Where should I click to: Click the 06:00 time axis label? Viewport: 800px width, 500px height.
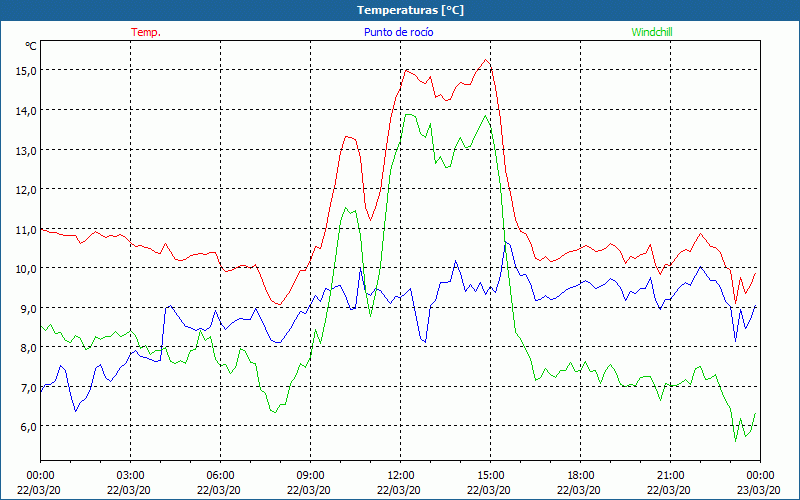(x=220, y=476)
